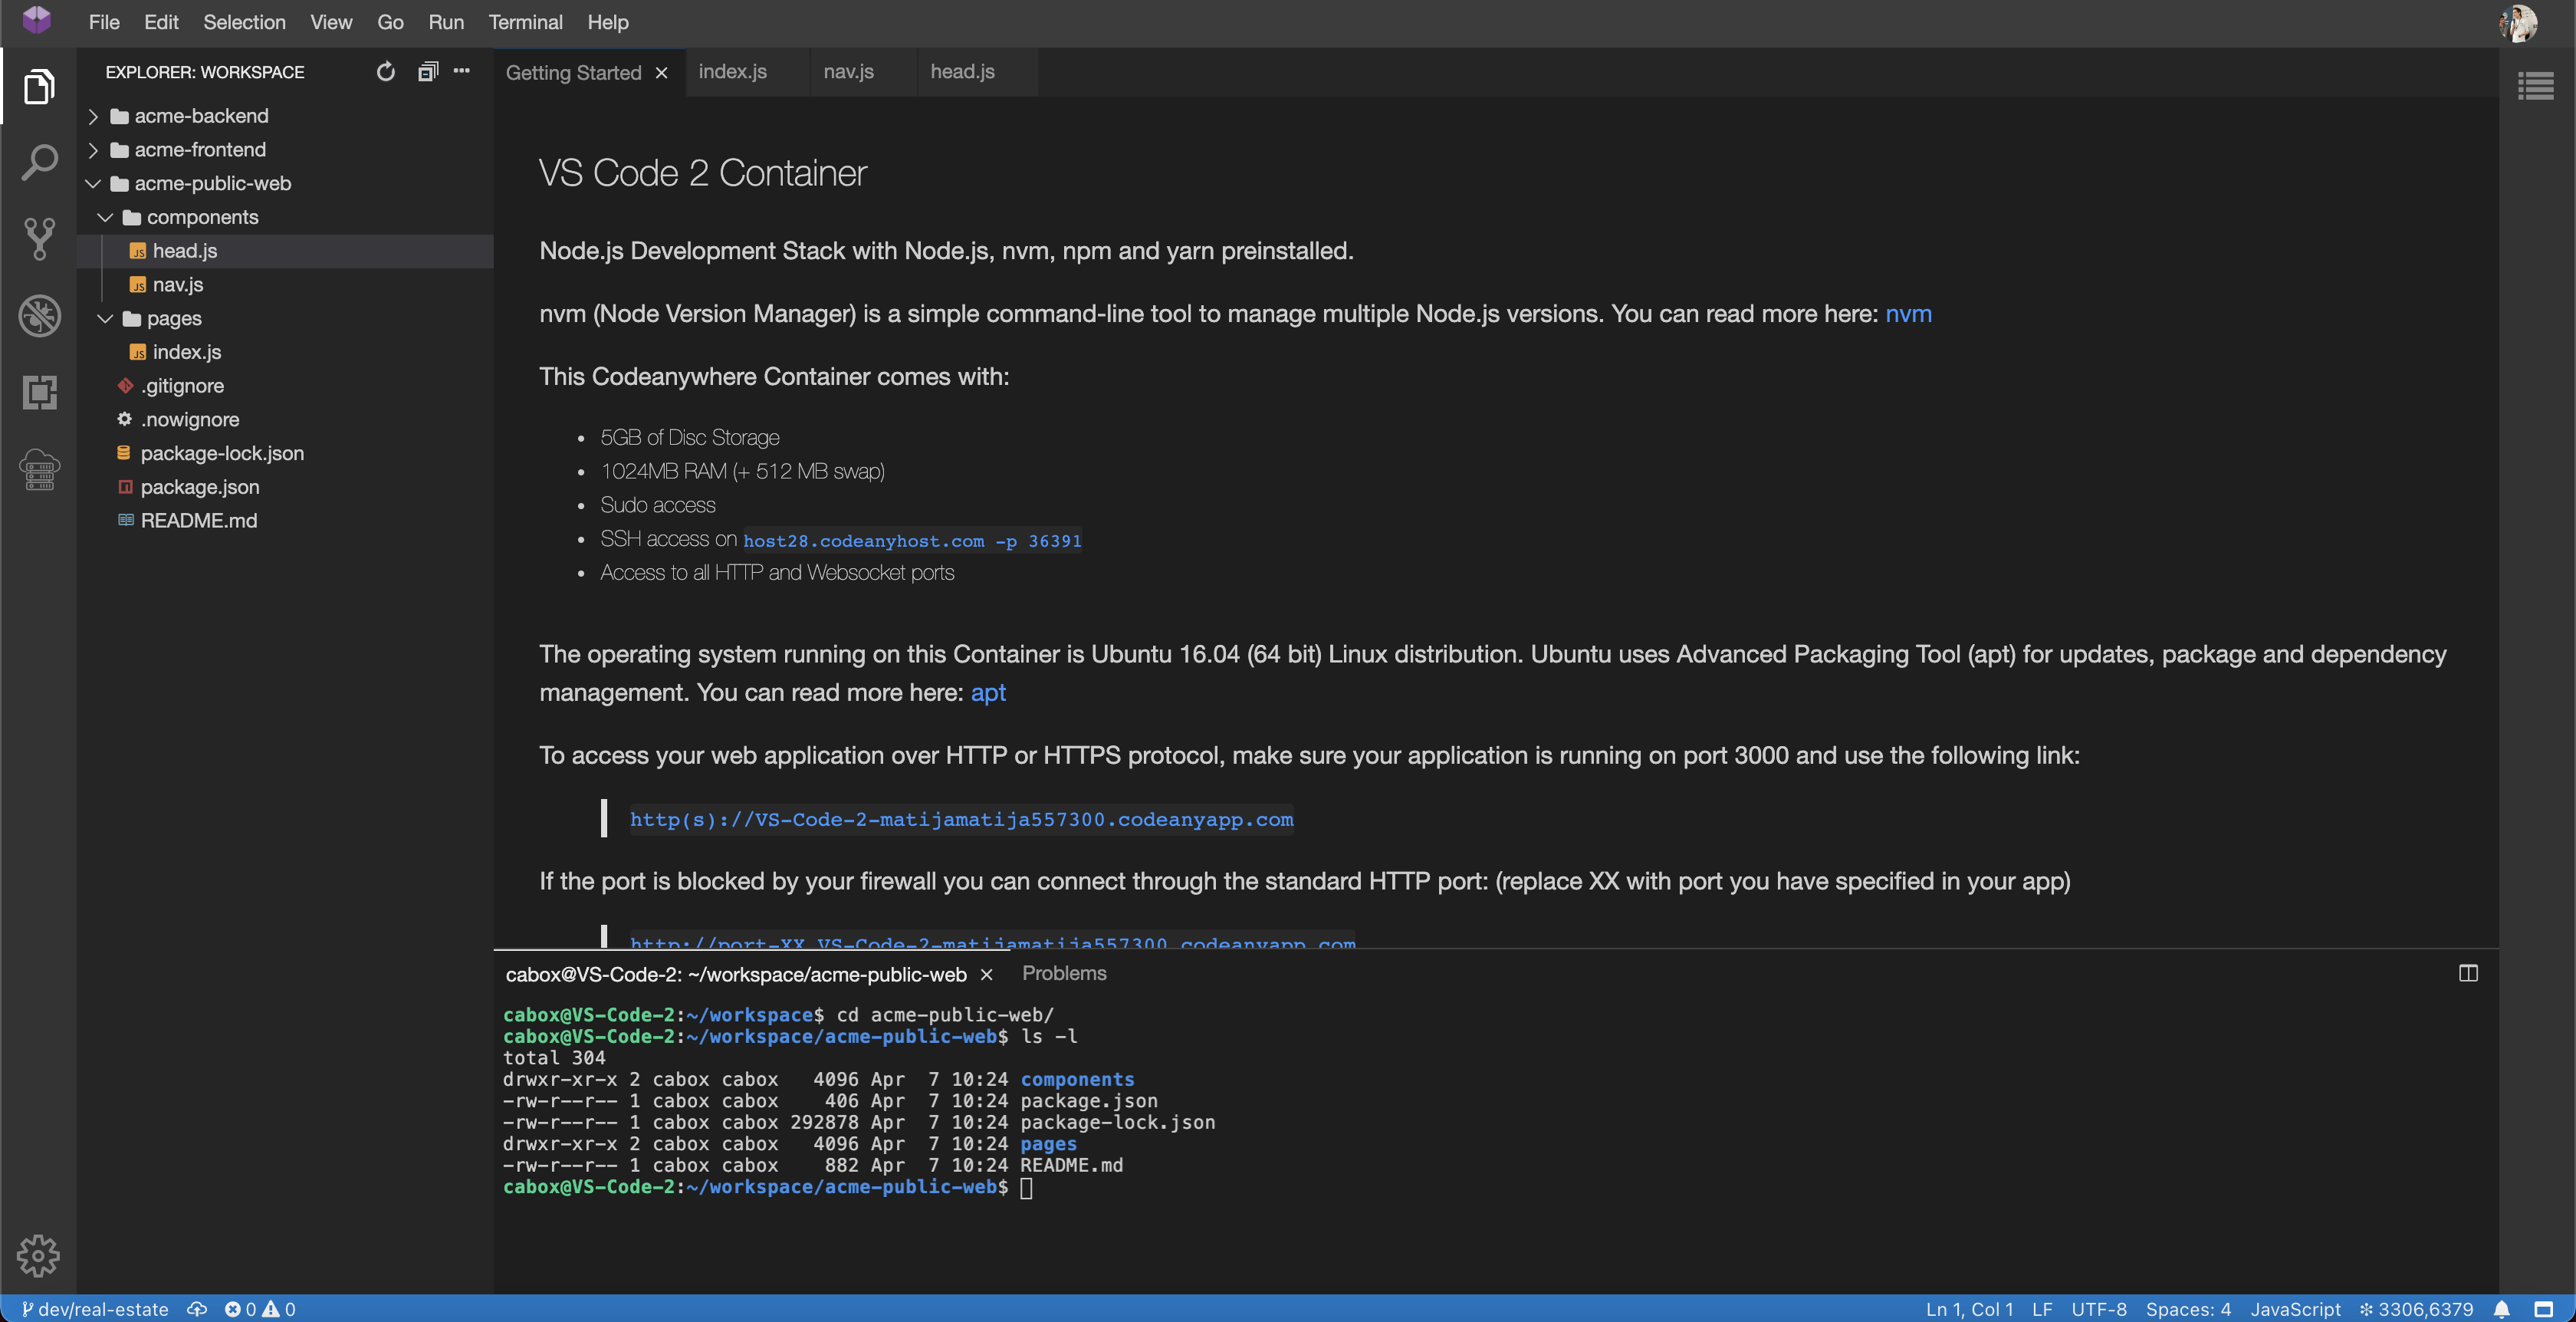This screenshot has width=2576, height=1322.
Task: Open the Source Control view
Action: (x=38, y=238)
